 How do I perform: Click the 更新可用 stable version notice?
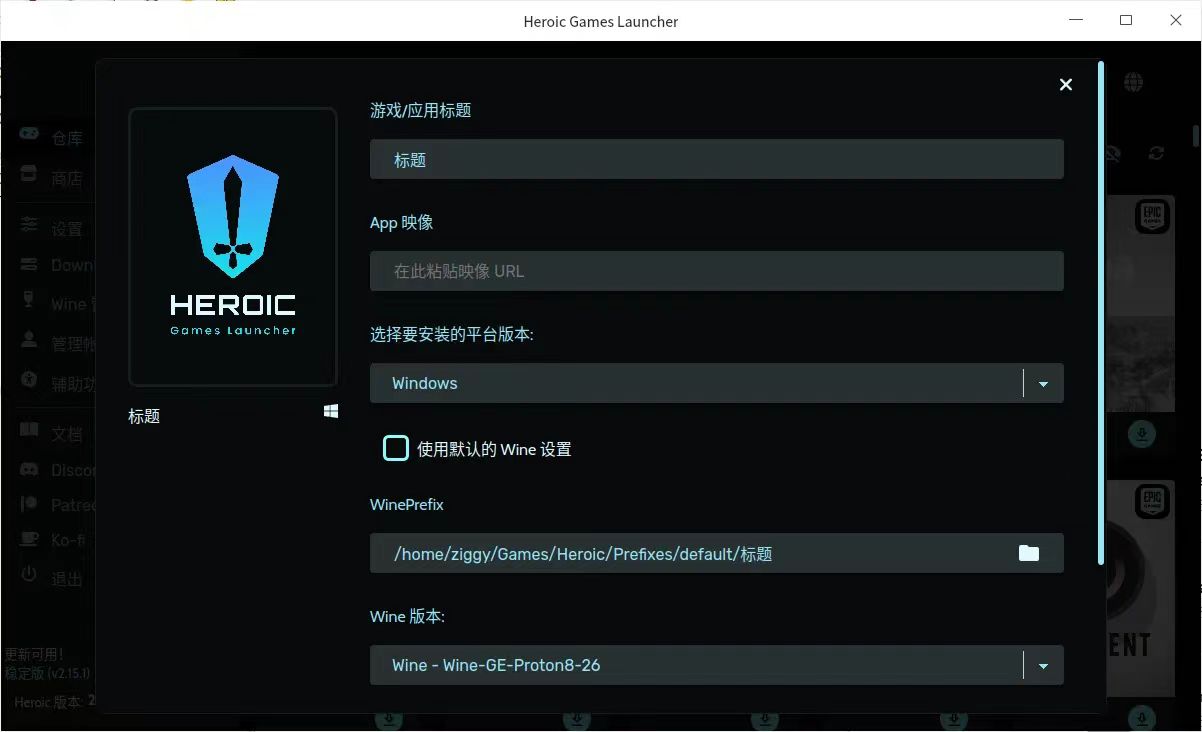[x=48, y=664]
